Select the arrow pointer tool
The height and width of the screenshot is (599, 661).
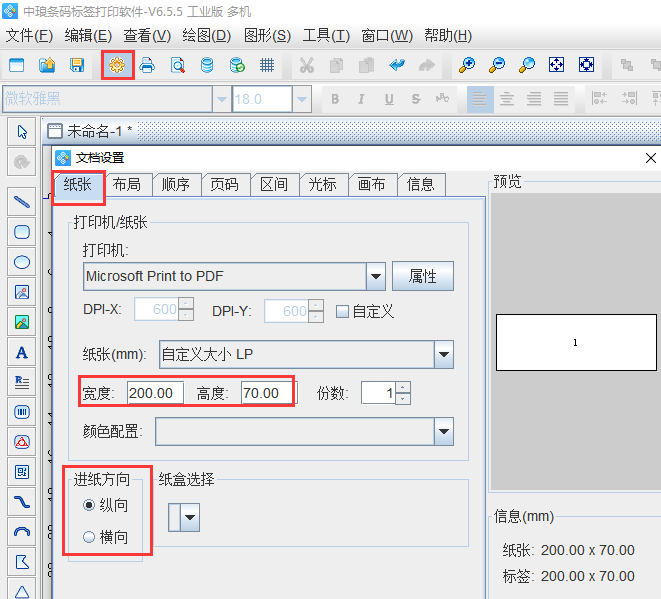pos(22,132)
